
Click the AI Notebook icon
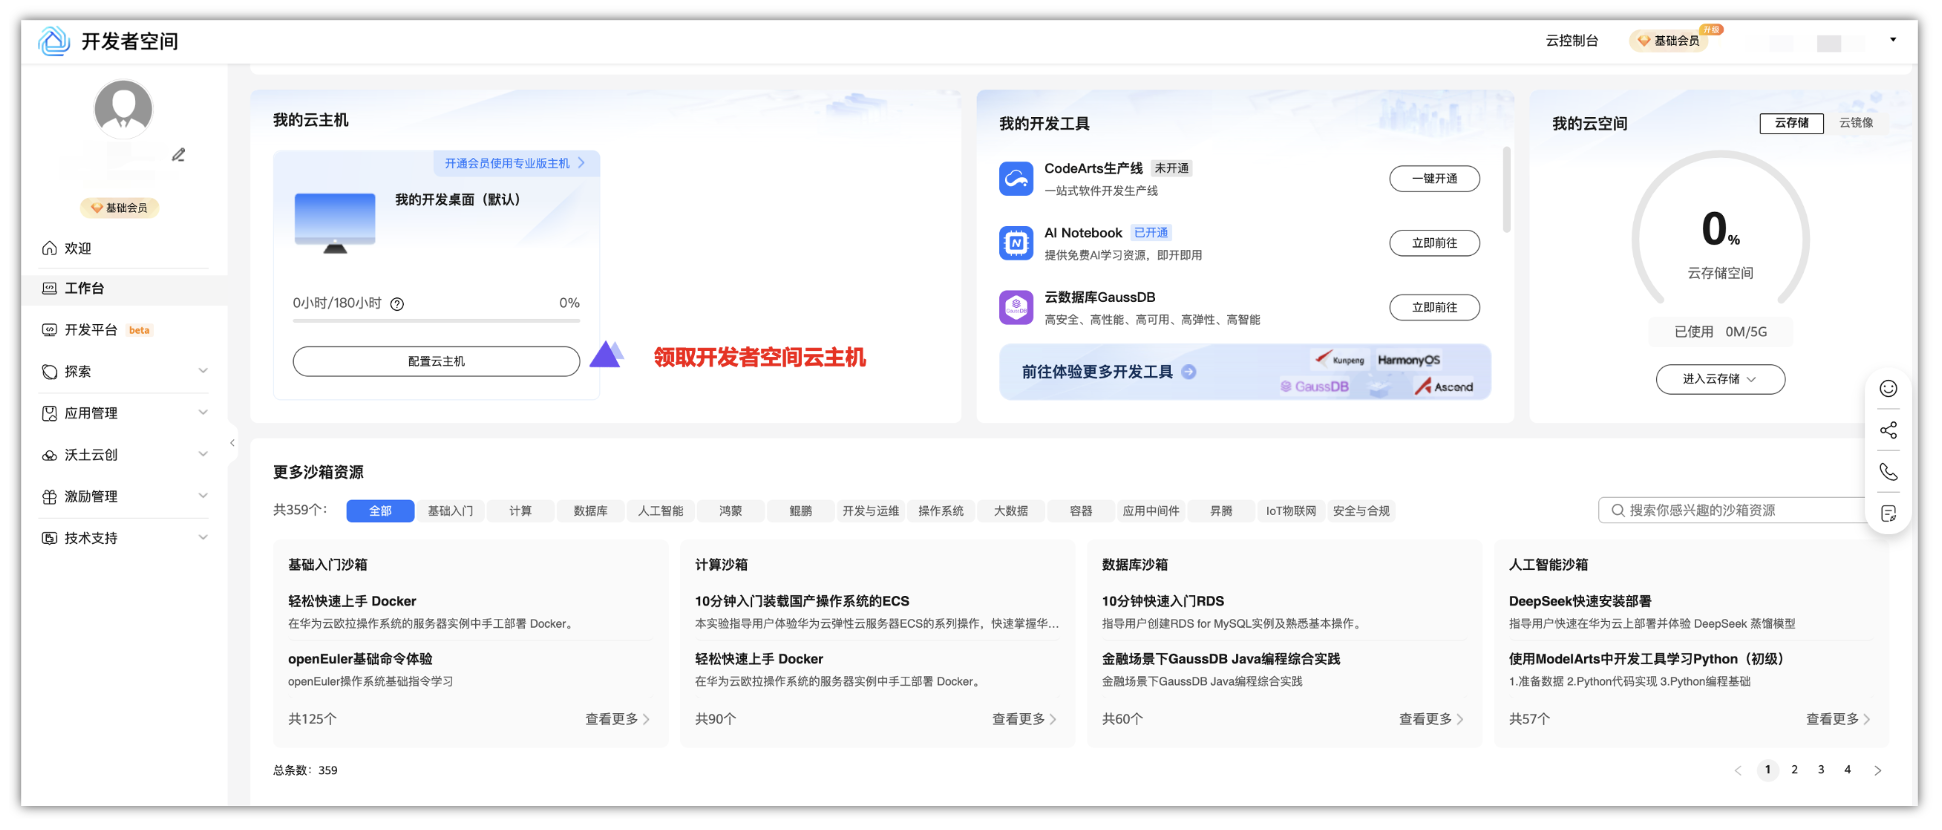tap(1016, 243)
